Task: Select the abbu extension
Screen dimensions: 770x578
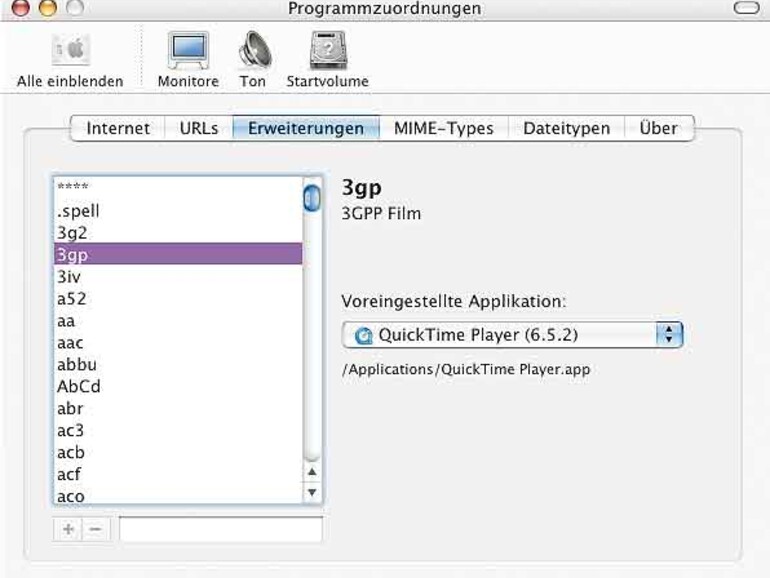Action: [x=178, y=364]
